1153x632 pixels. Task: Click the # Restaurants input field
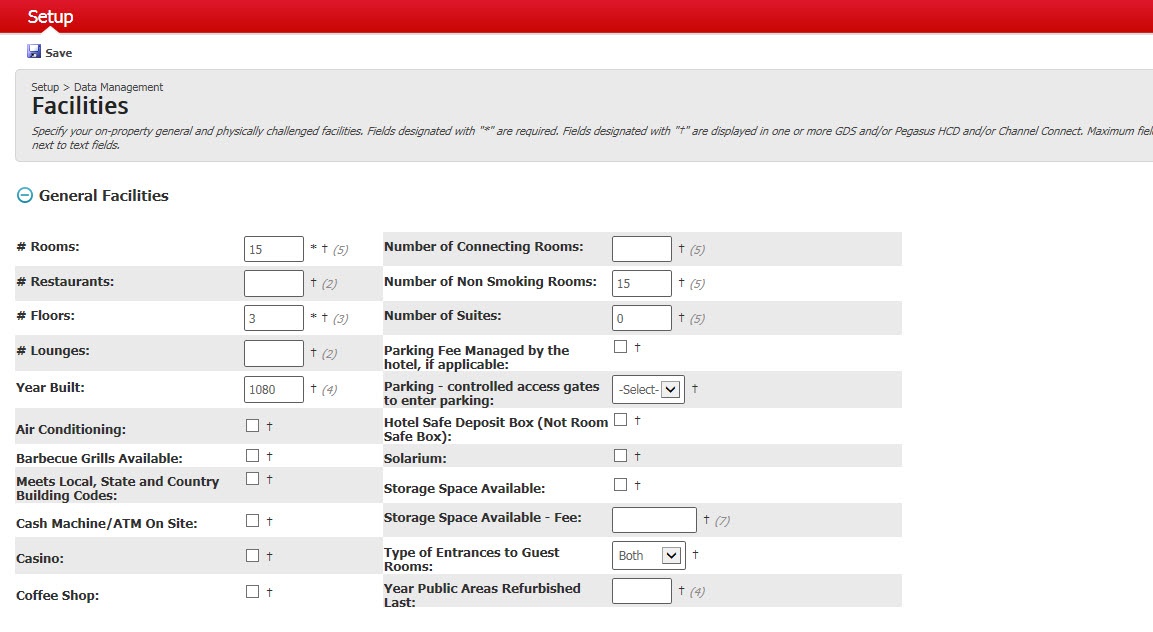[274, 283]
